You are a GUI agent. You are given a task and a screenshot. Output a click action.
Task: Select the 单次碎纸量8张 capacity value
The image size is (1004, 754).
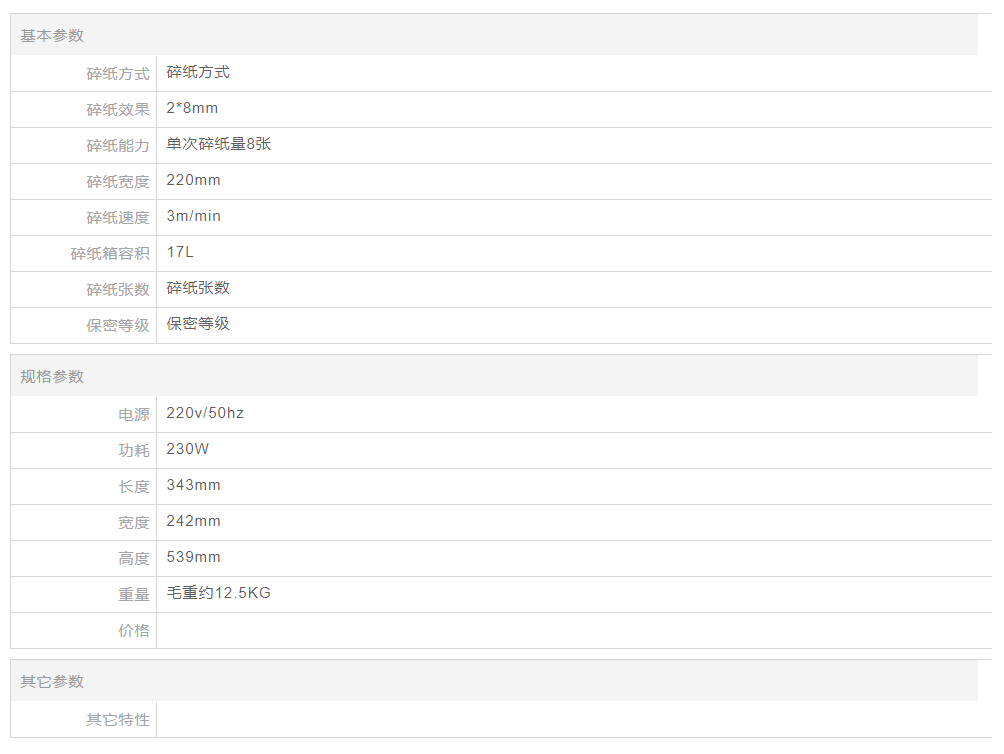pyautogui.click(x=219, y=144)
